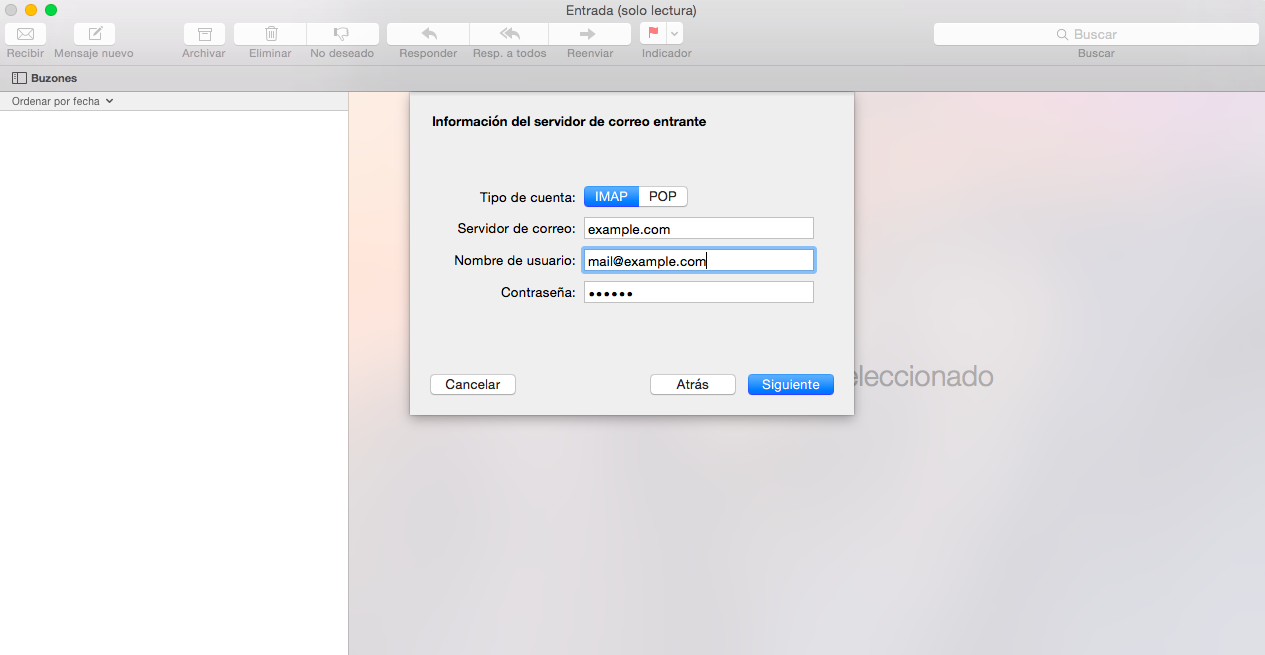Click the Contraseña password field
Image resolution: width=1265 pixels, height=655 pixels.
point(699,293)
